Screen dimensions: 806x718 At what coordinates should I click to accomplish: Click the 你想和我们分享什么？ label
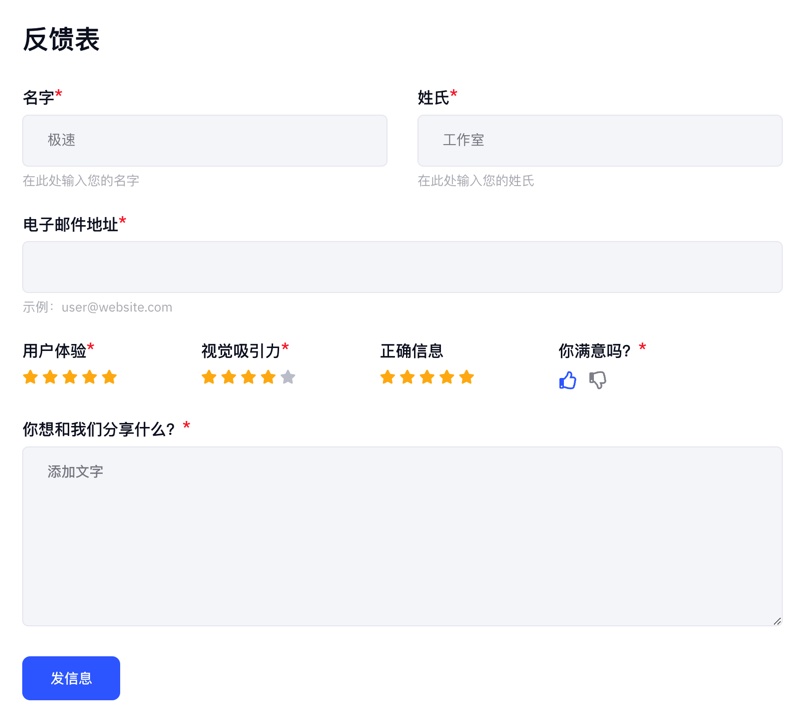point(99,429)
